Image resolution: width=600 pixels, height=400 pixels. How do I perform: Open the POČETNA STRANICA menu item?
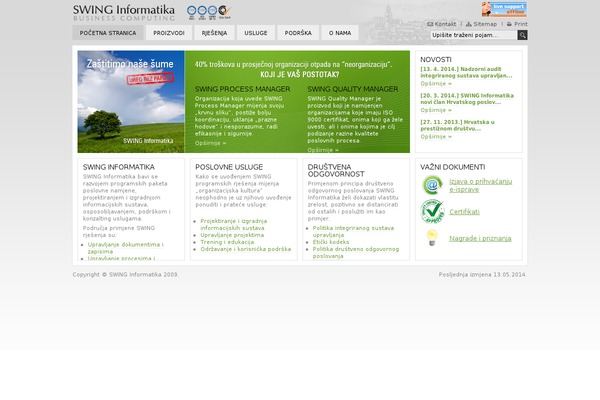(x=108, y=33)
